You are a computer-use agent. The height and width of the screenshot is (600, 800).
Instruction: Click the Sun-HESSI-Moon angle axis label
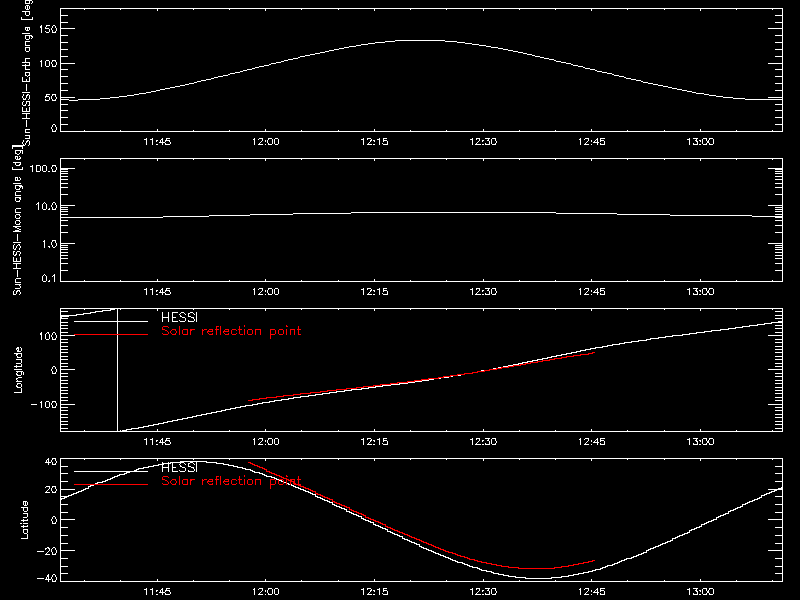pos(17,220)
